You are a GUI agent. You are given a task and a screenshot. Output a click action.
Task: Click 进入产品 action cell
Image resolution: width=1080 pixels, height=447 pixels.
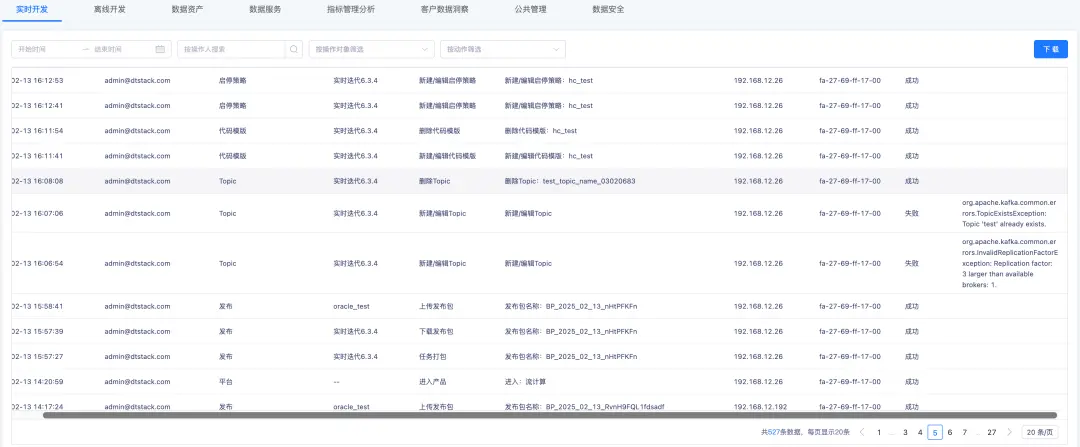point(433,382)
